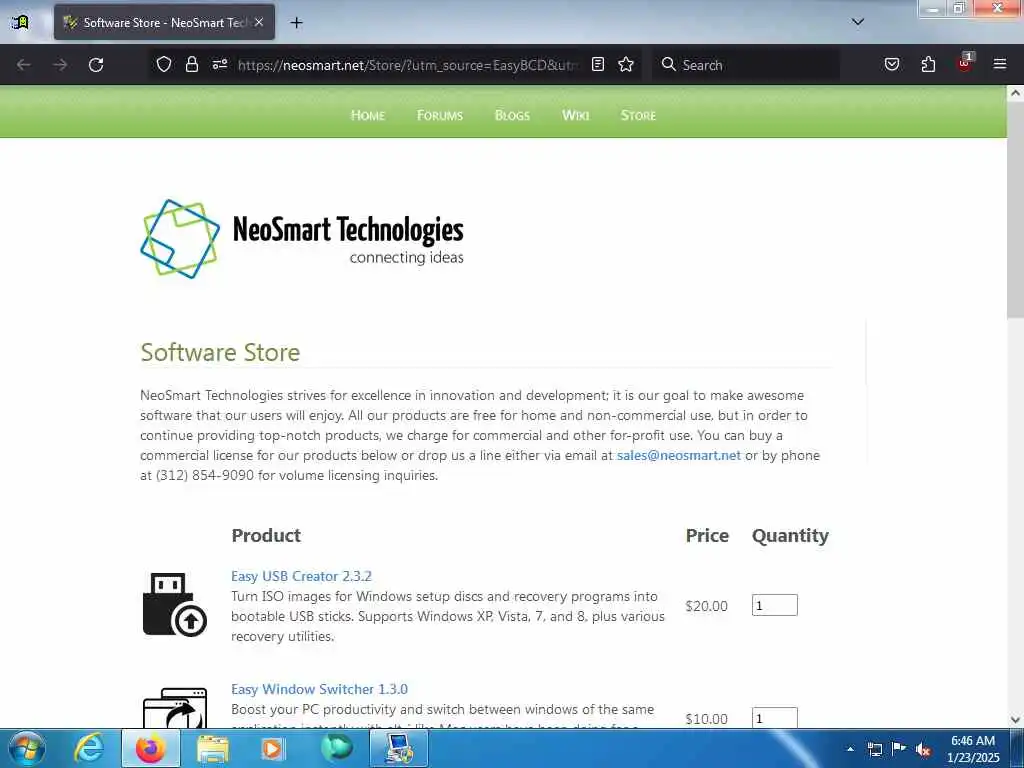Open site permissions icon in address bar
This screenshot has height=768, width=1024.
tap(219, 64)
